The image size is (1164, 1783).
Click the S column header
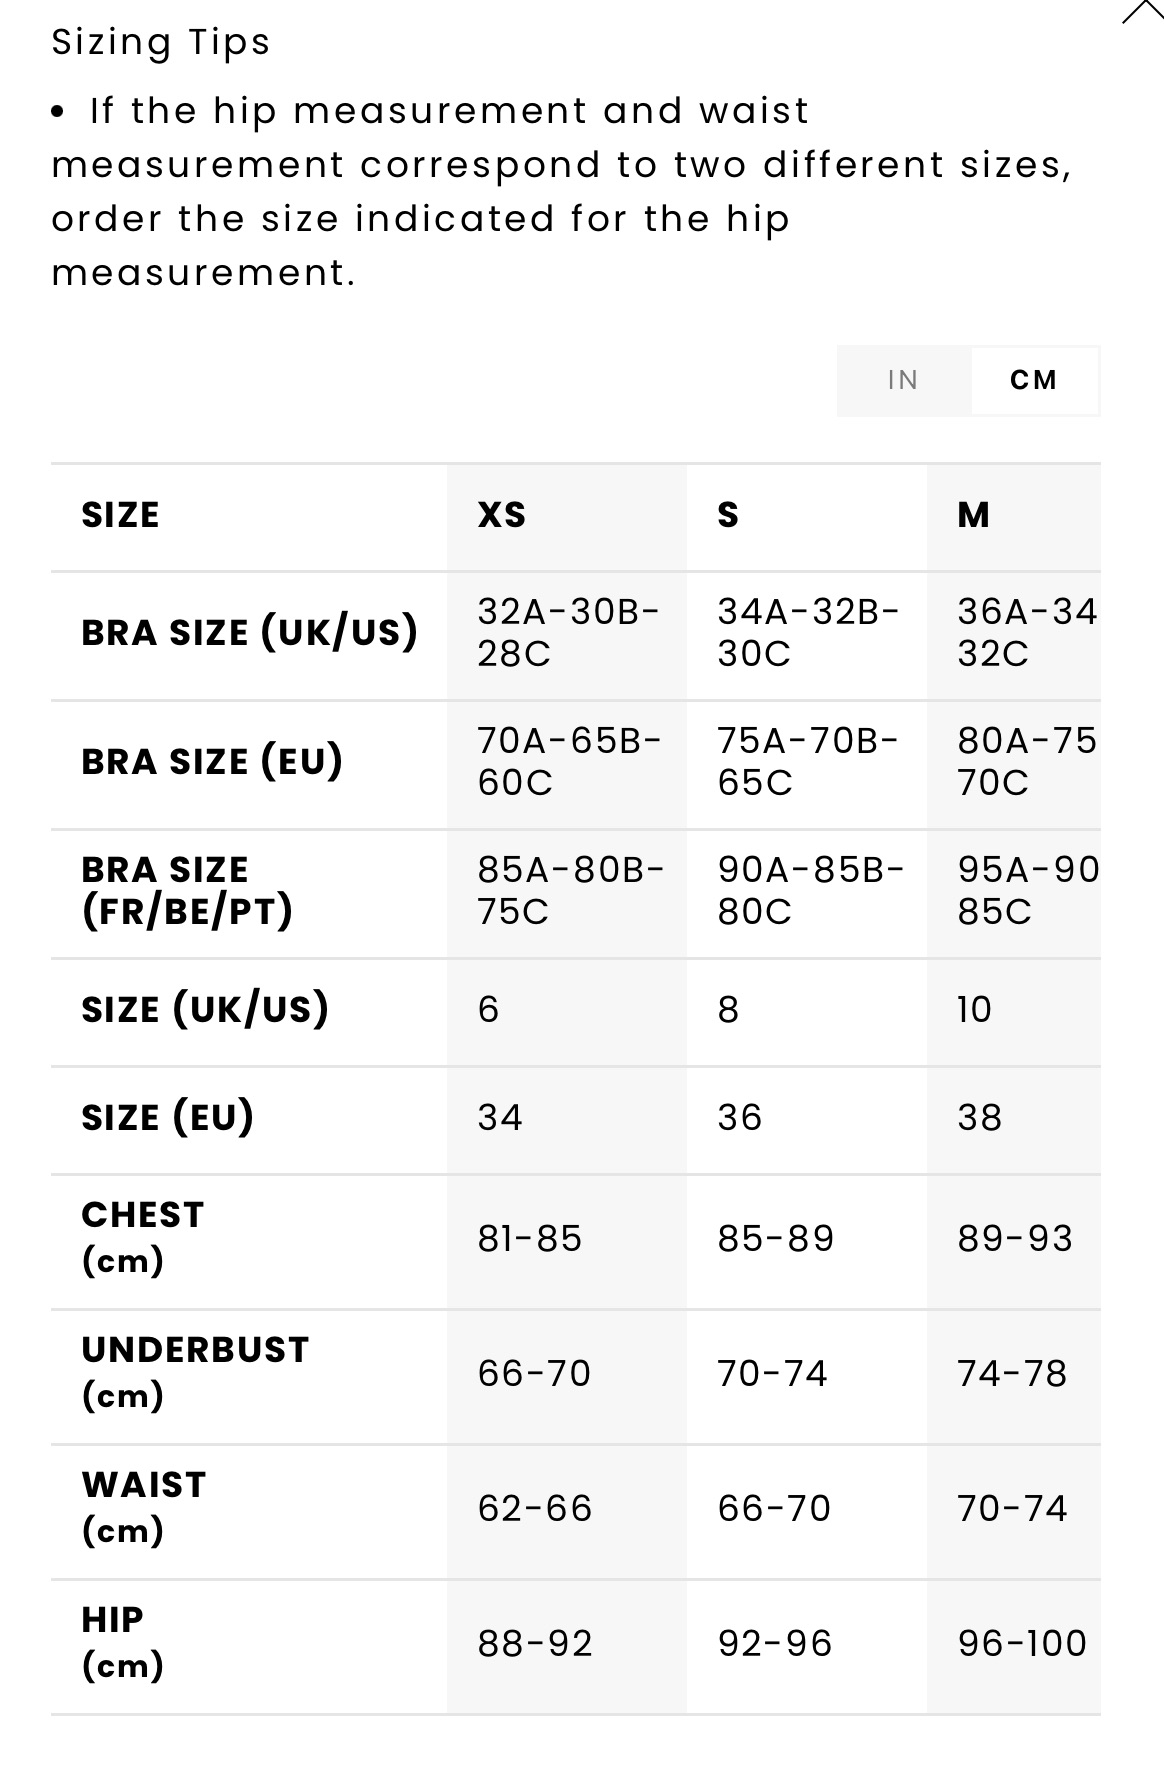728,515
